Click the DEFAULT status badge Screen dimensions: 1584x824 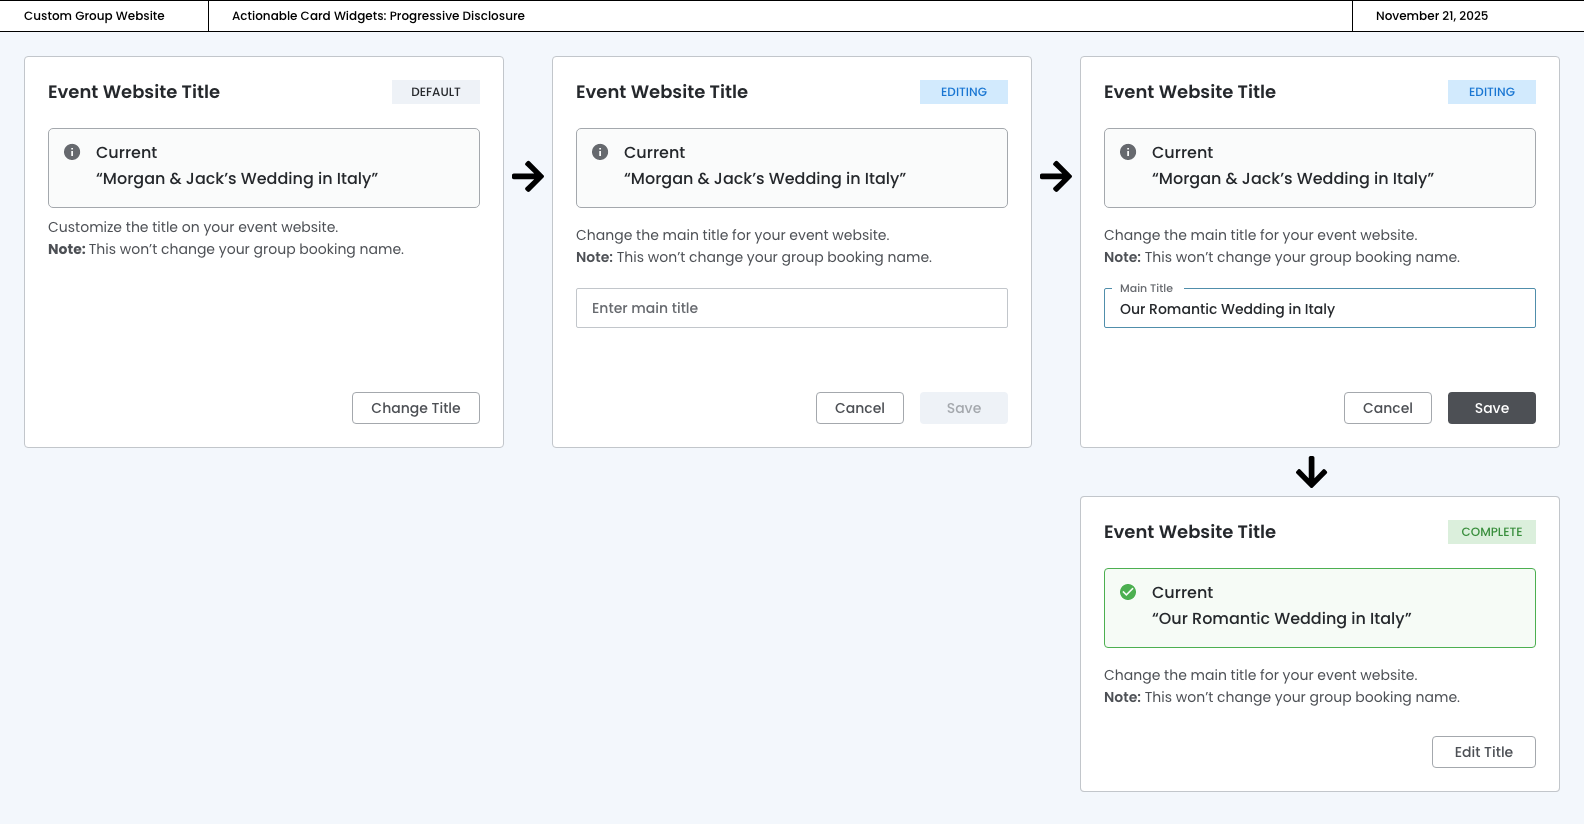[435, 92]
